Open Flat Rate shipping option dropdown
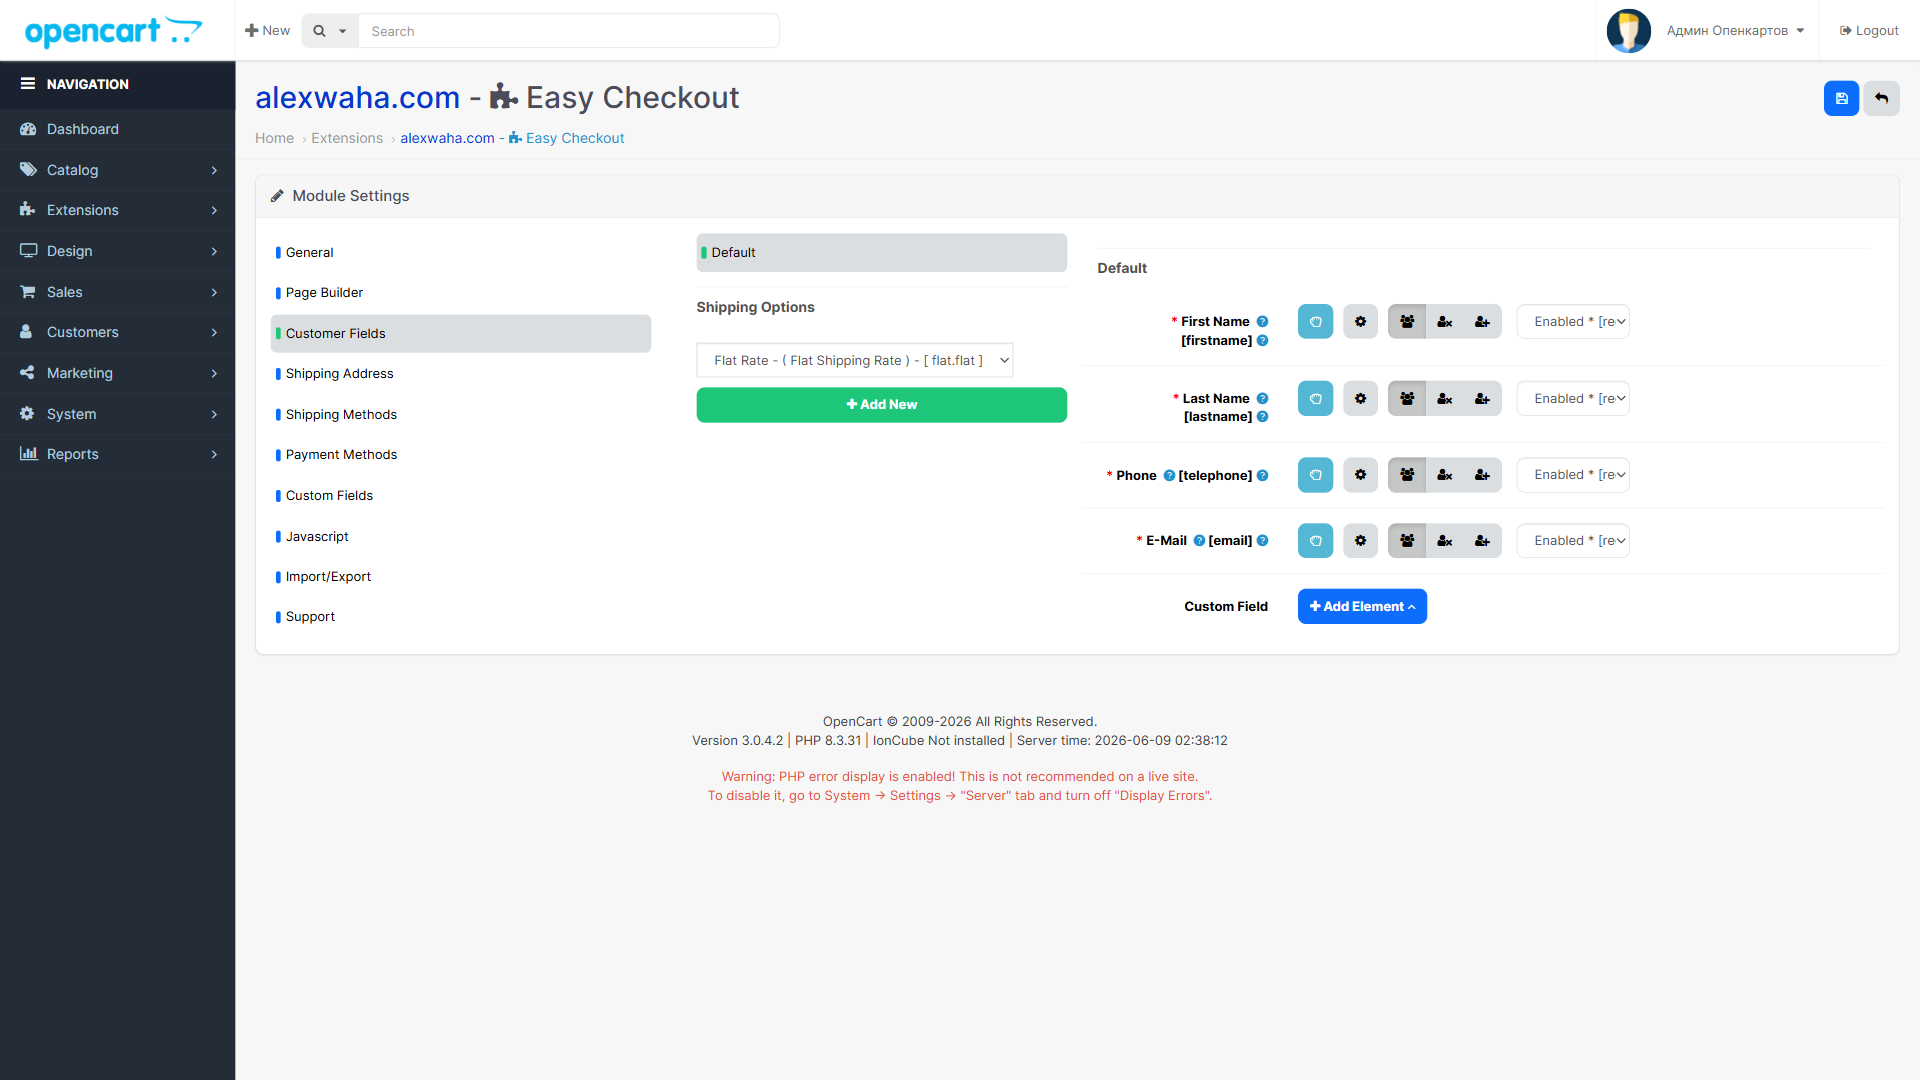This screenshot has height=1080, width=1920. click(x=855, y=361)
